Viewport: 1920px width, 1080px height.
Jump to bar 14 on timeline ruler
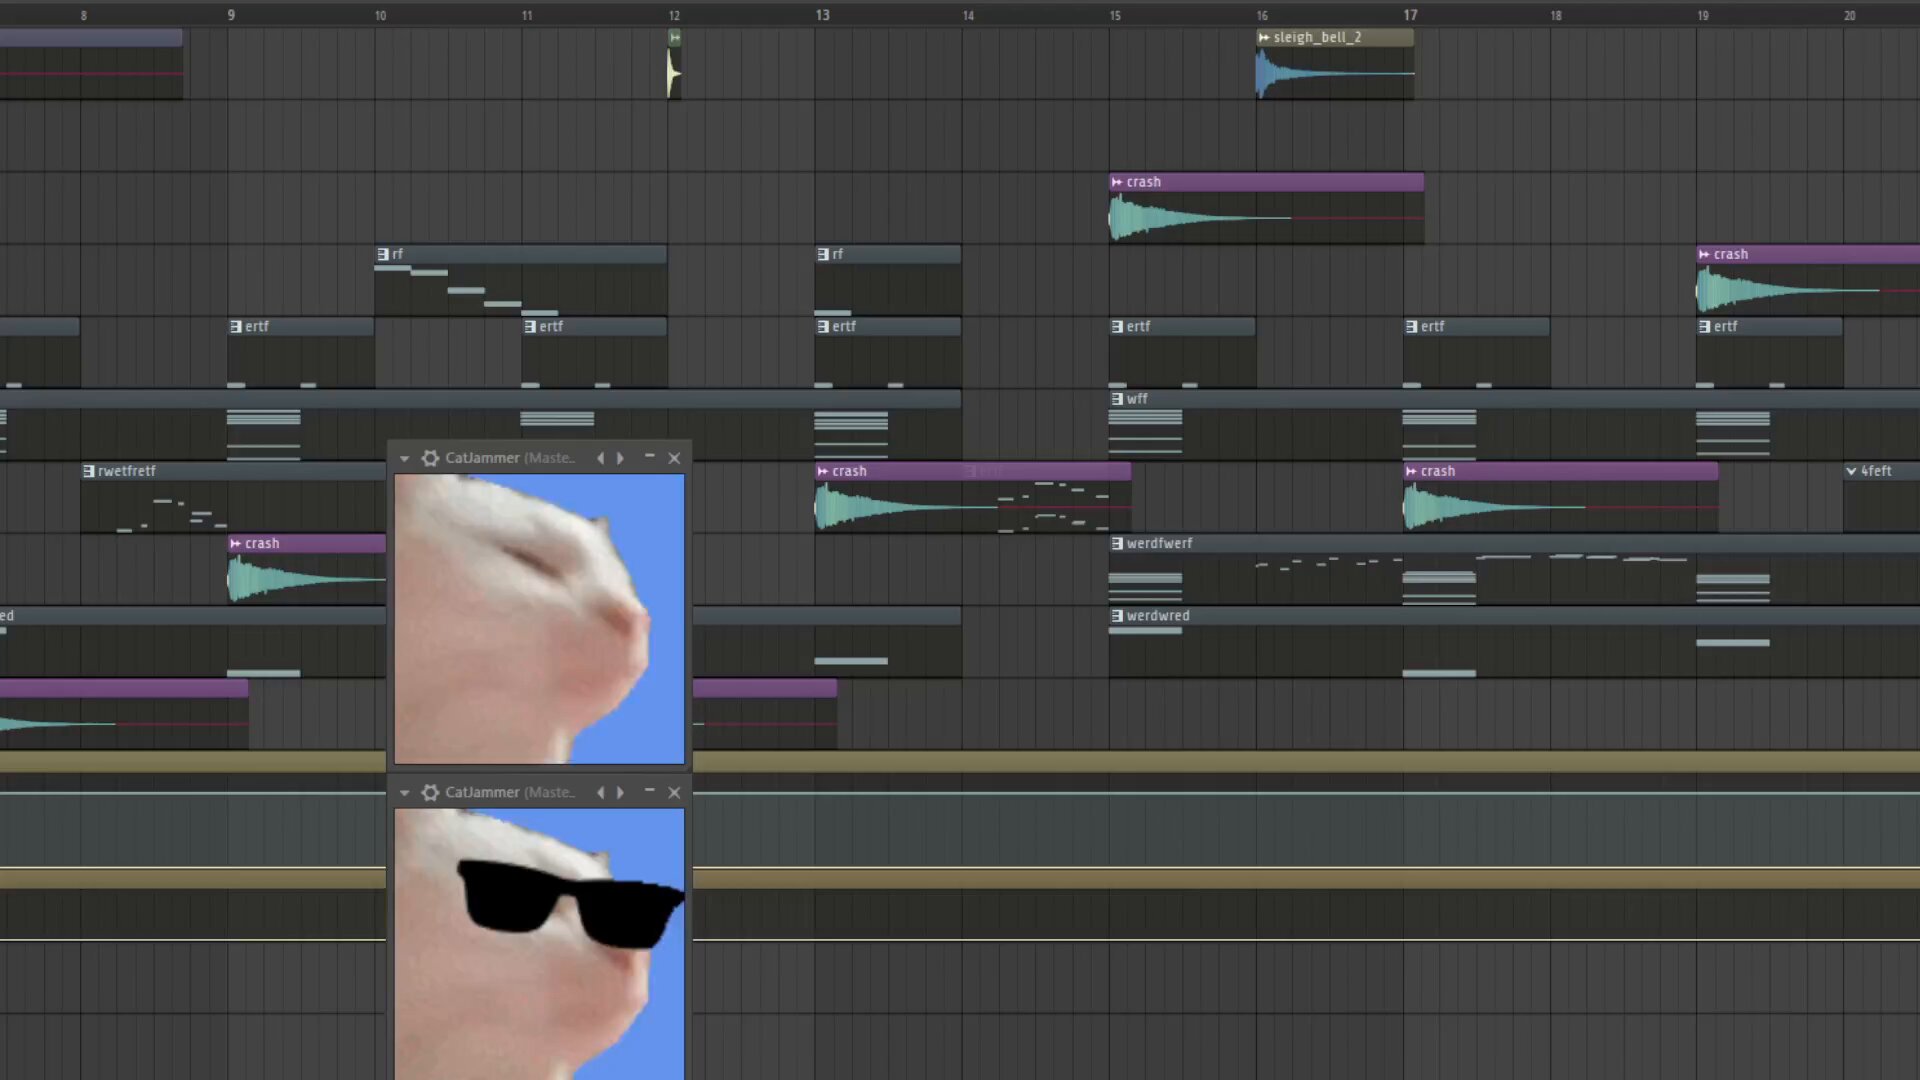968,15
